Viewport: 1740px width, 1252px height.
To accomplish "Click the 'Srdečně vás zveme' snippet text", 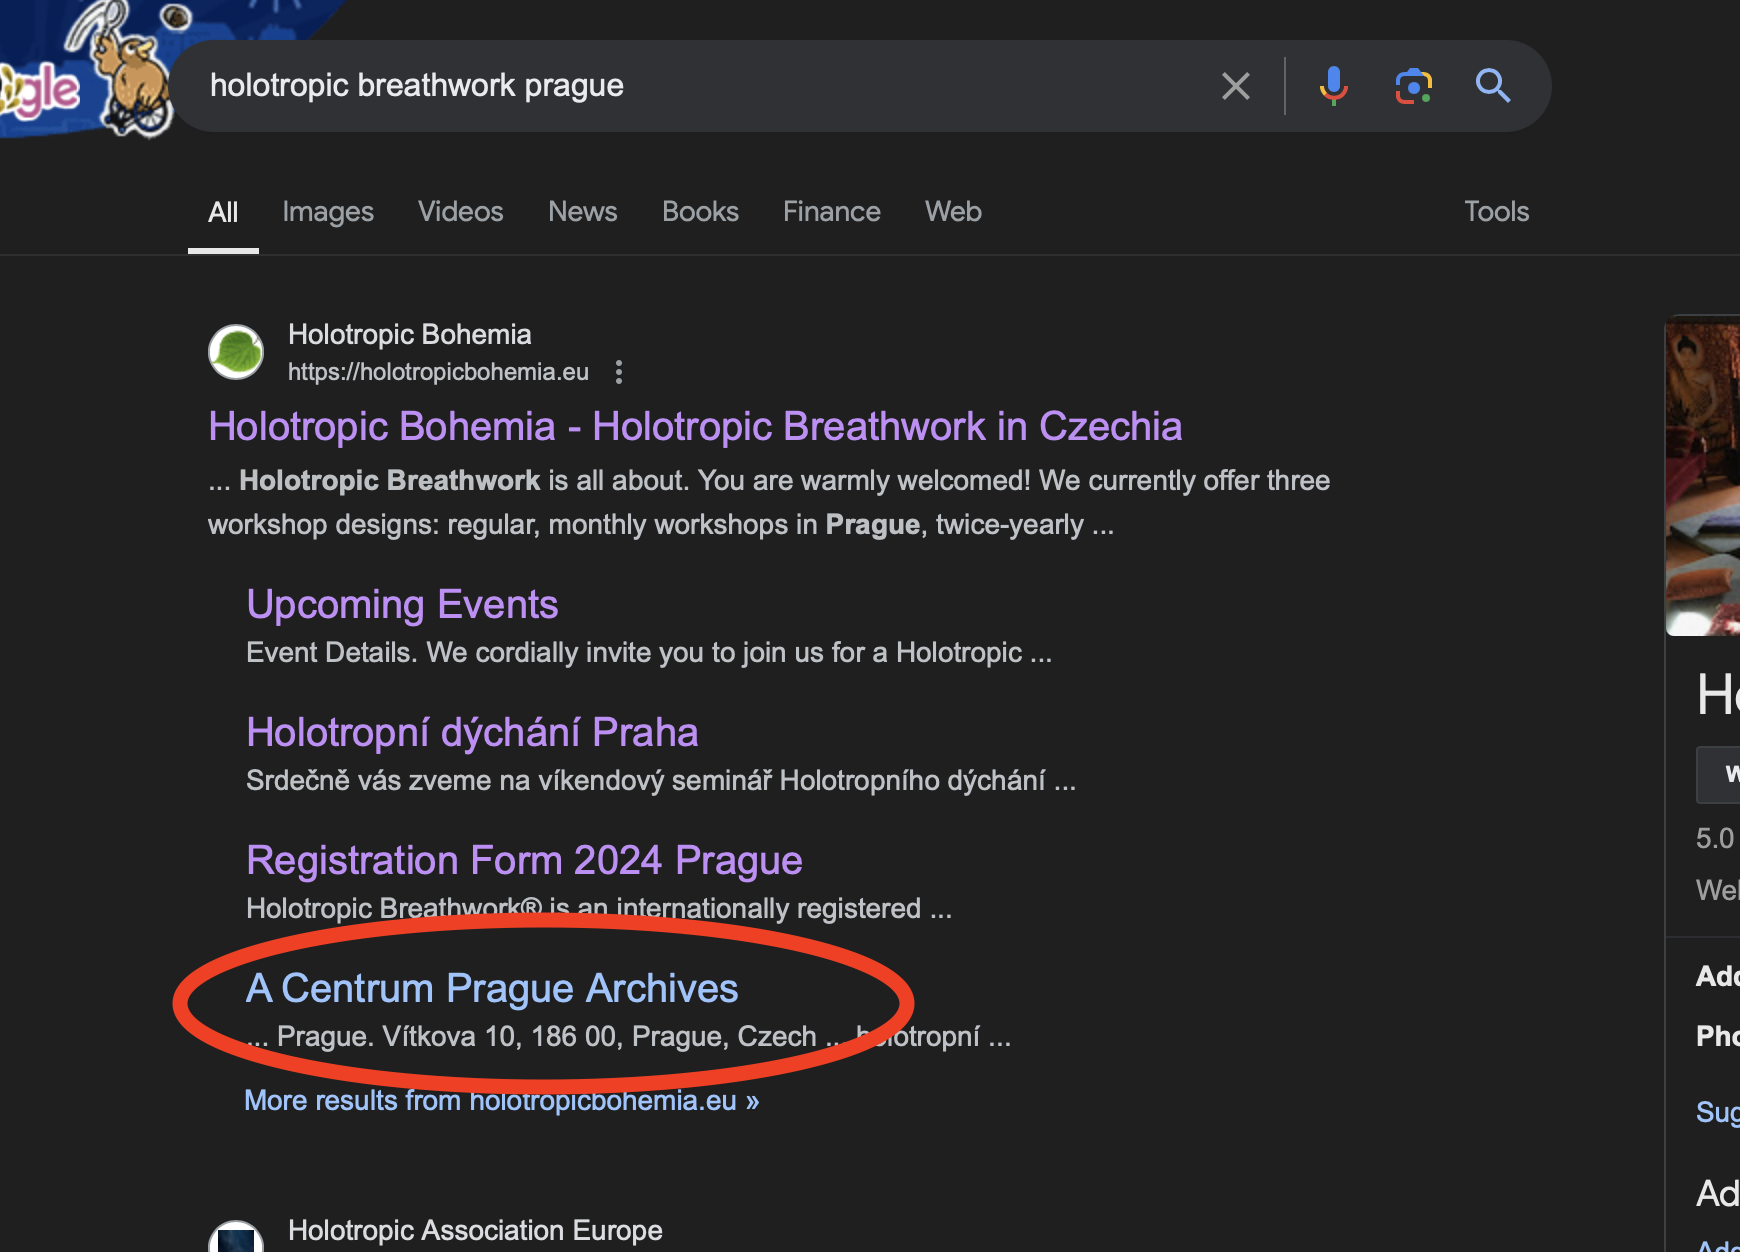I will coord(661,781).
